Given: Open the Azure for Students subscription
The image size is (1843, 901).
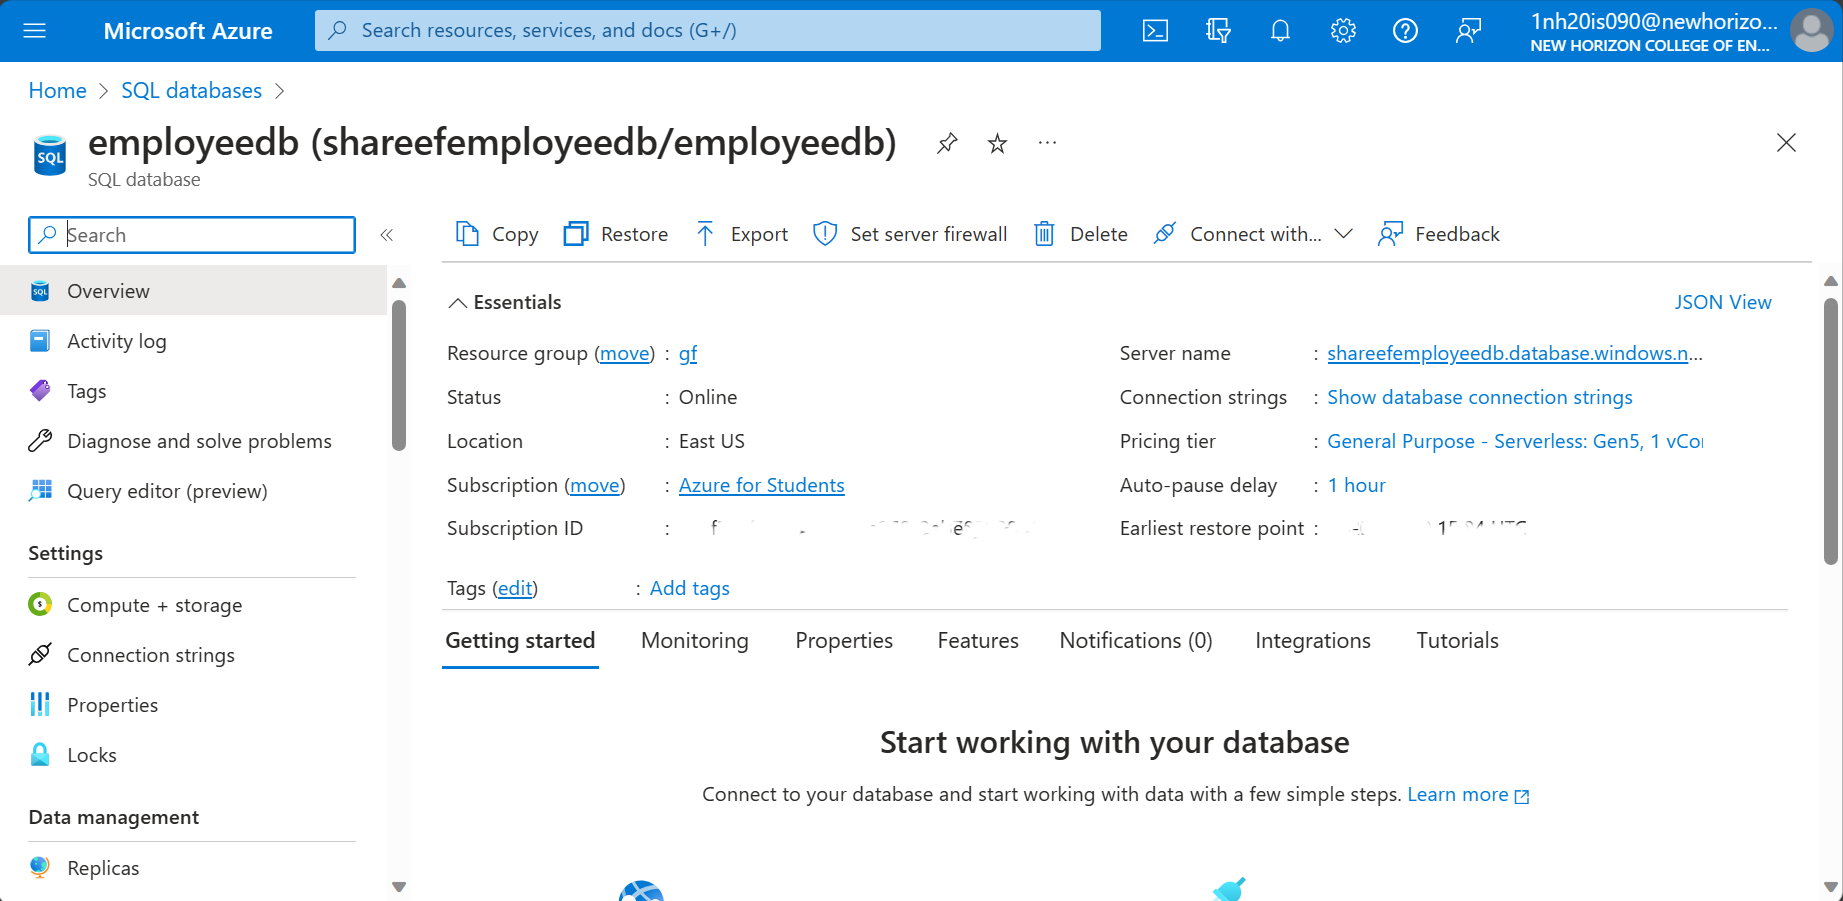Looking at the screenshot, I should pos(761,485).
